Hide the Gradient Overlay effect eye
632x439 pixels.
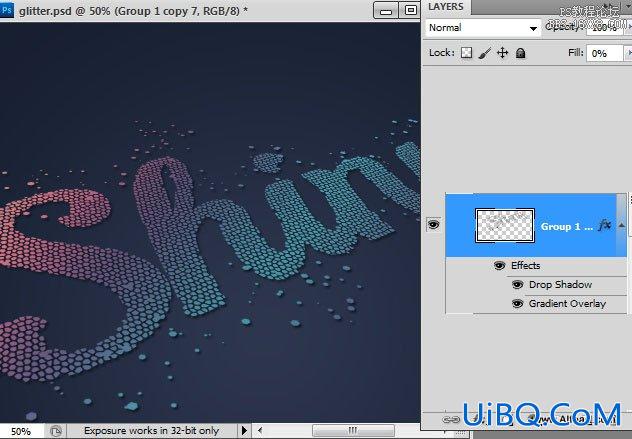pos(517,304)
